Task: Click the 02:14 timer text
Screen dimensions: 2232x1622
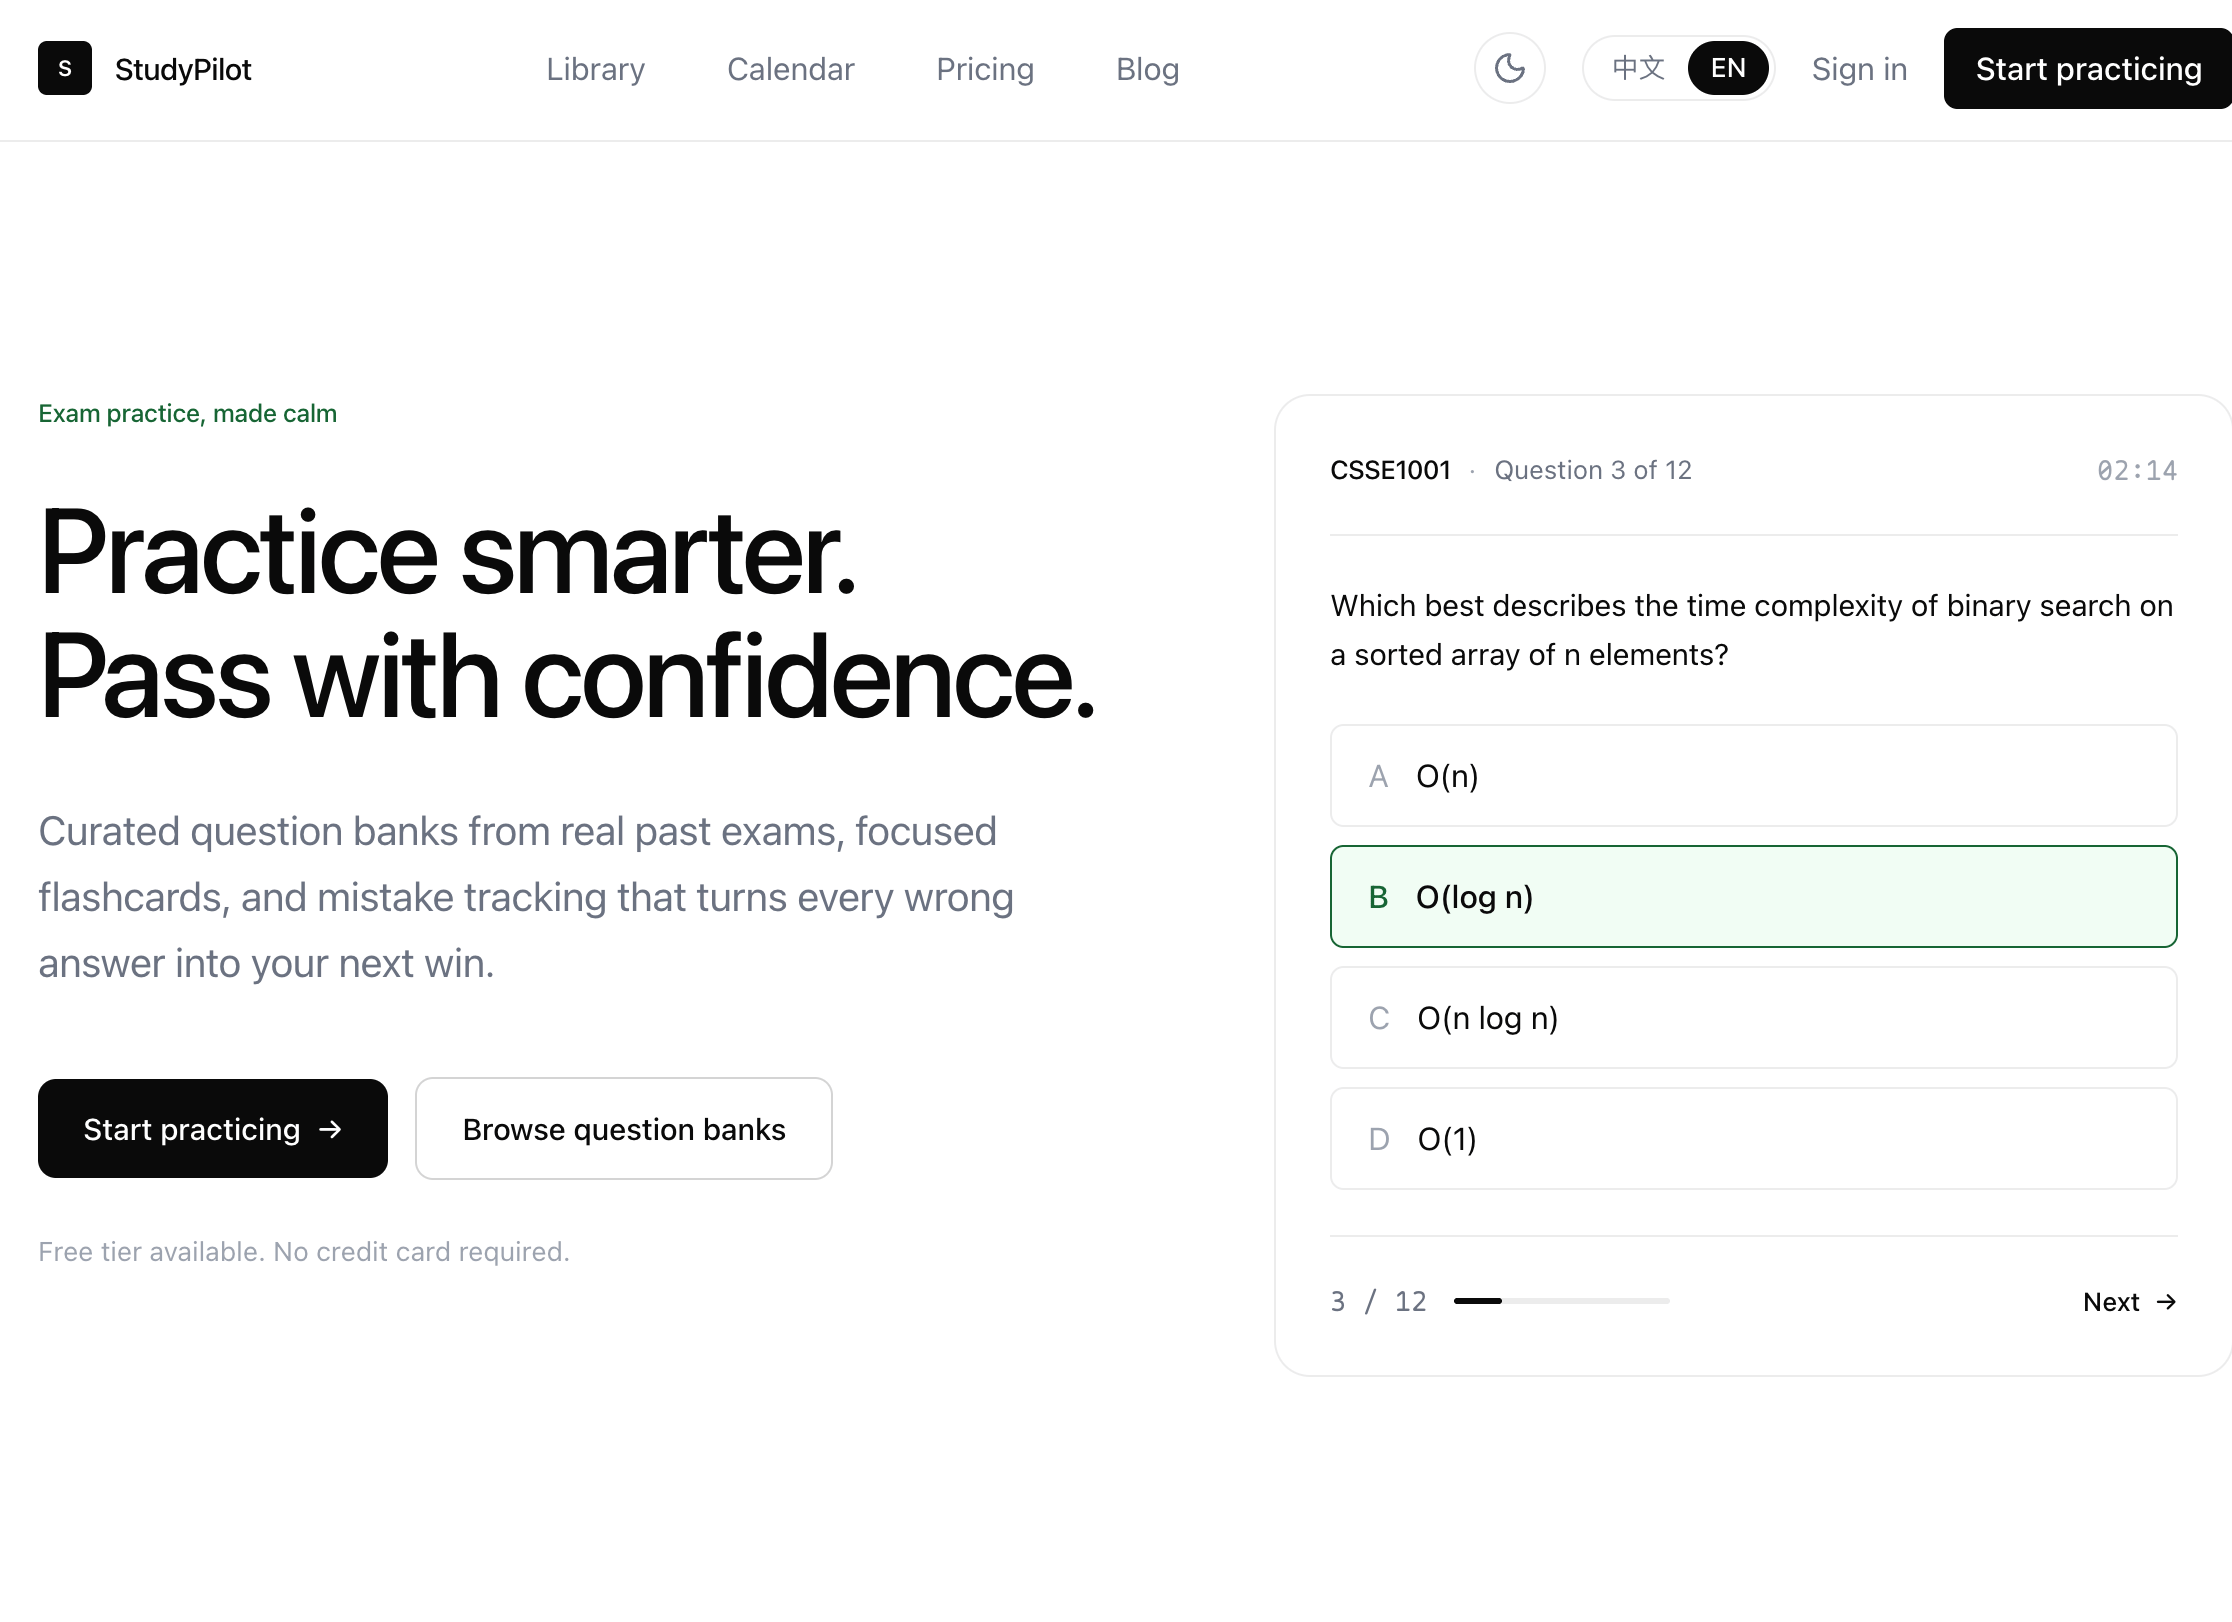Action: click(2136, 470)
